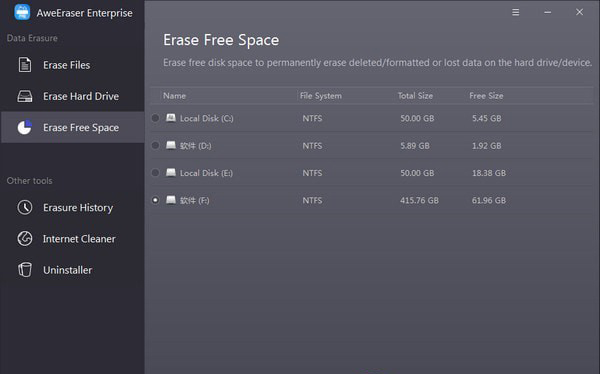600x374 pixels.
Task: Open the hamburger menu in title bar
Action: click(515, 12)
